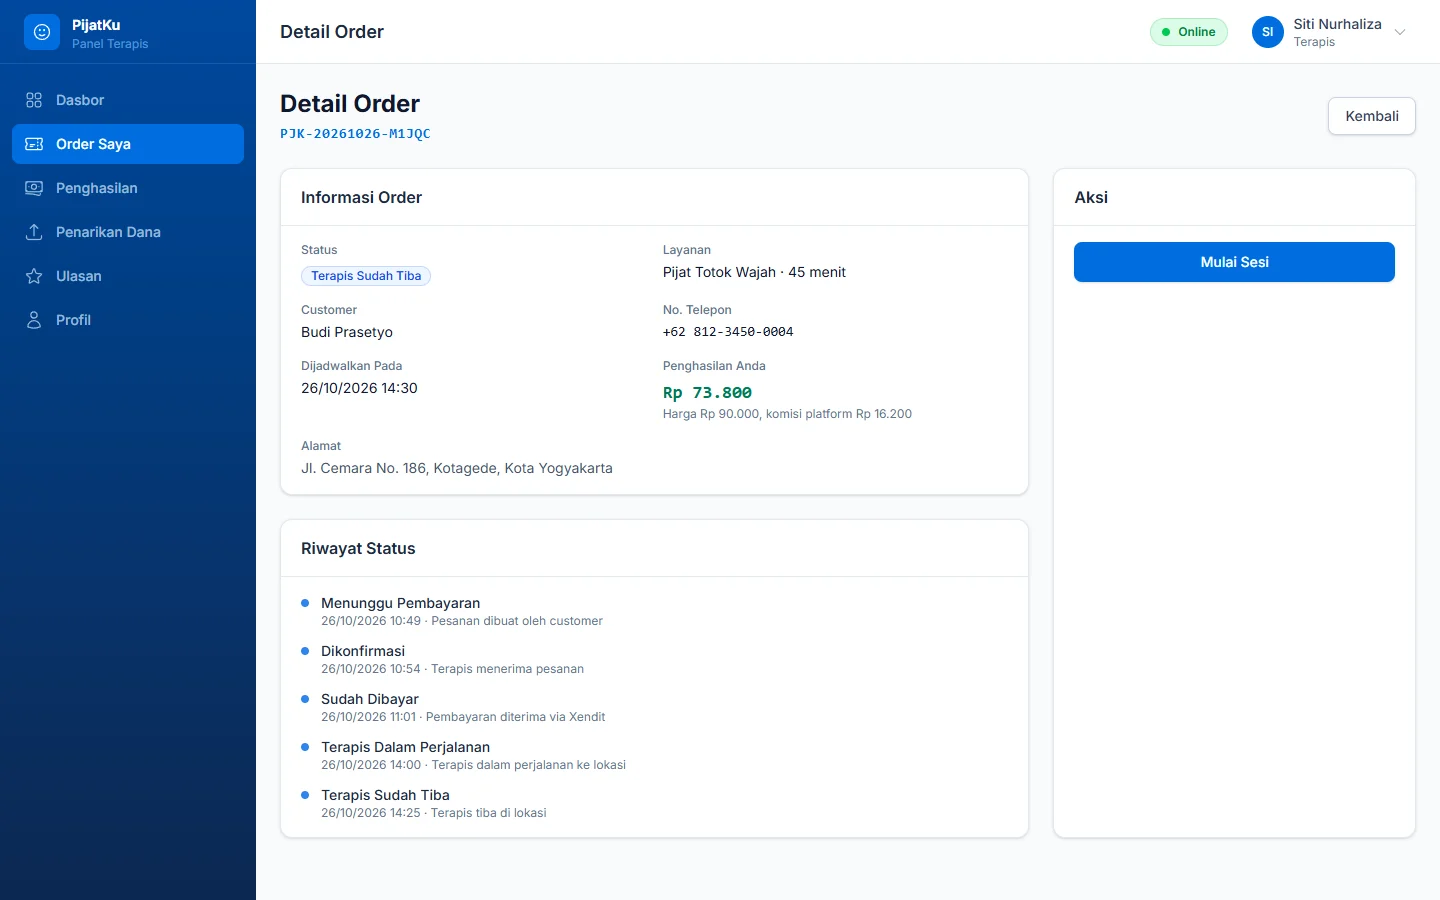Screen dimensions: 1440x900
Task: Click the SI user avatar
Action: click(x=1267, y=32)
